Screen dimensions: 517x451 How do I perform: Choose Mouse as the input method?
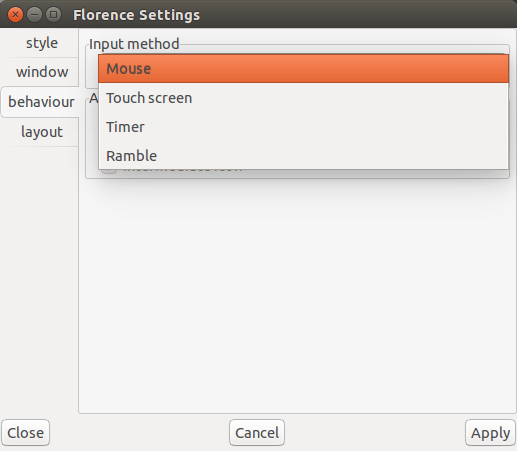(303, 68)
